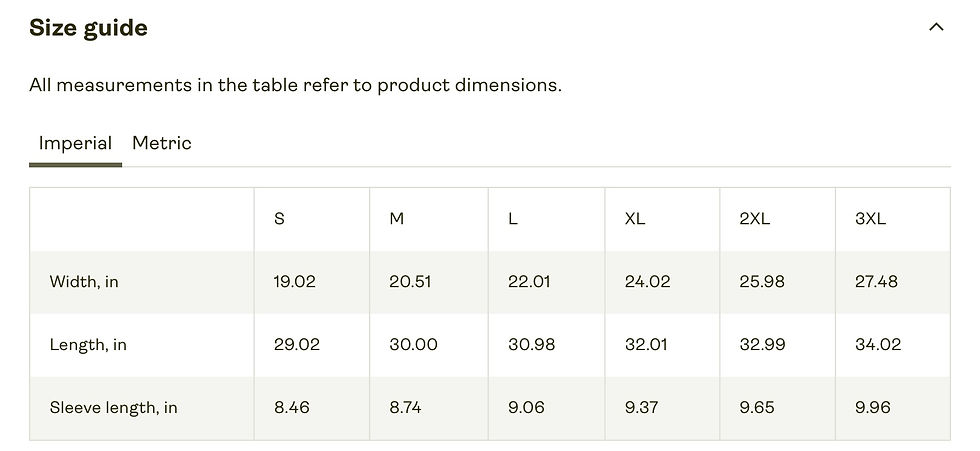Image resolution: width=980 pixels, height=451 pixels.
Task: Click the 24.02 width value for XL
Action: coord(647,282)
